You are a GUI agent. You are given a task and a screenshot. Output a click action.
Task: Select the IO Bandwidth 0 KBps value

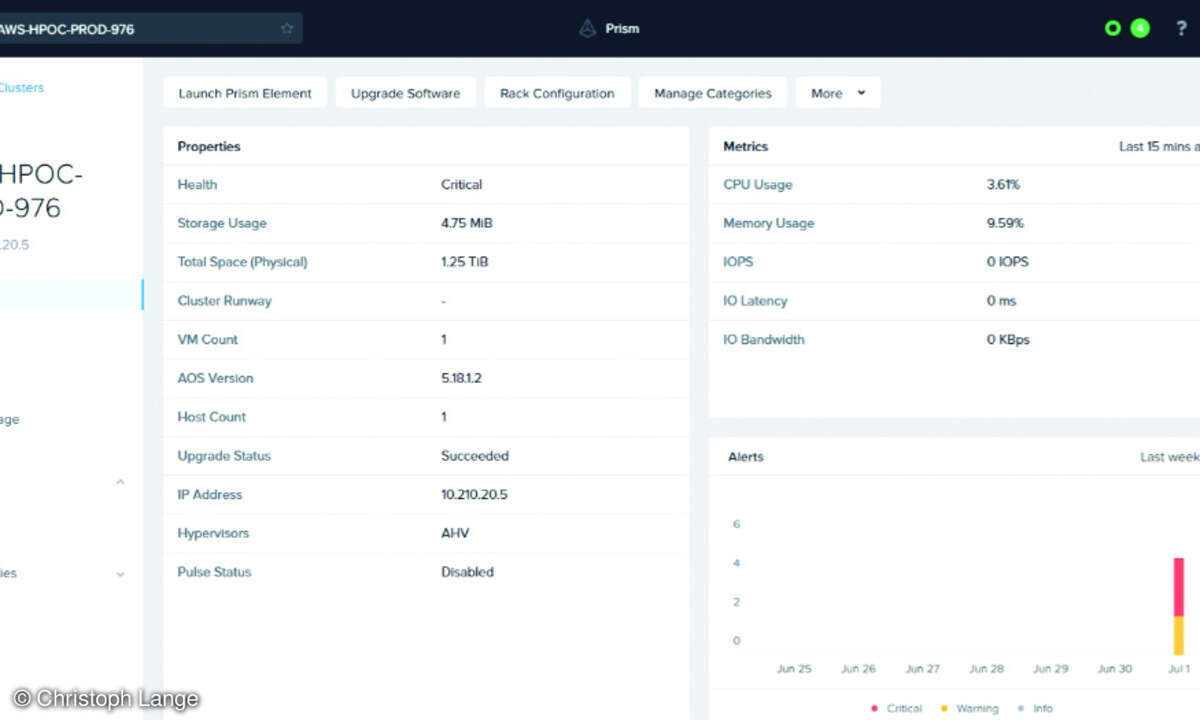pyautogui.click(x=1008, y=340)
